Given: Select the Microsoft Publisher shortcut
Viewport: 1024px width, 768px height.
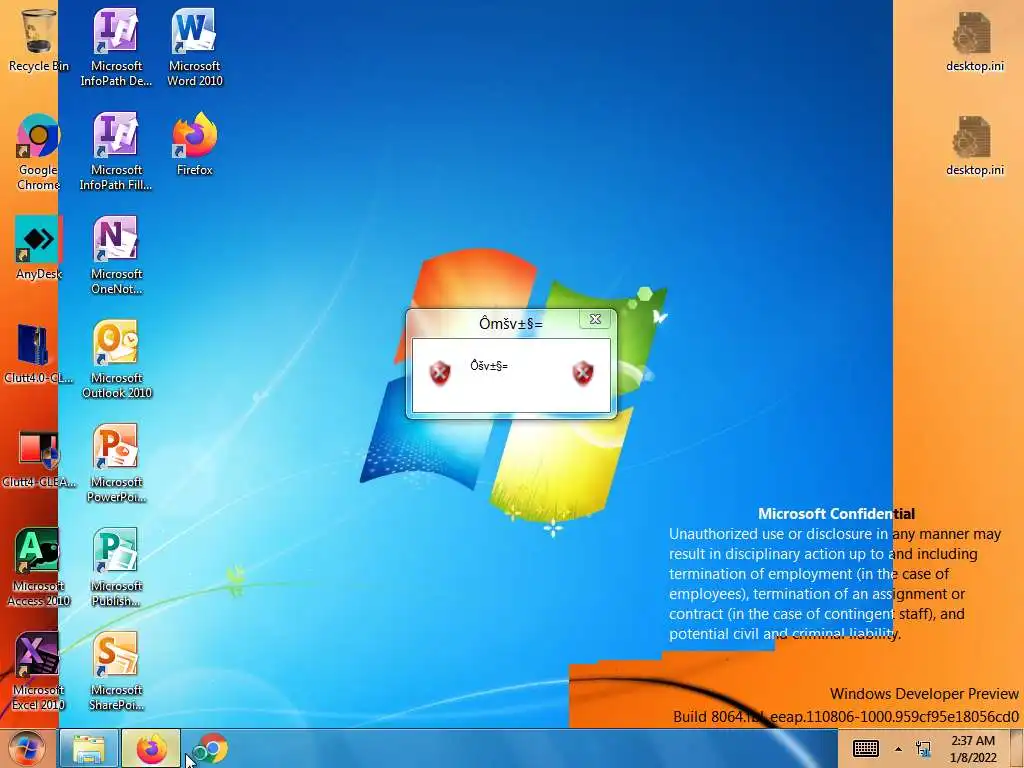Looking at the screenshot, I should coord(116,567).
